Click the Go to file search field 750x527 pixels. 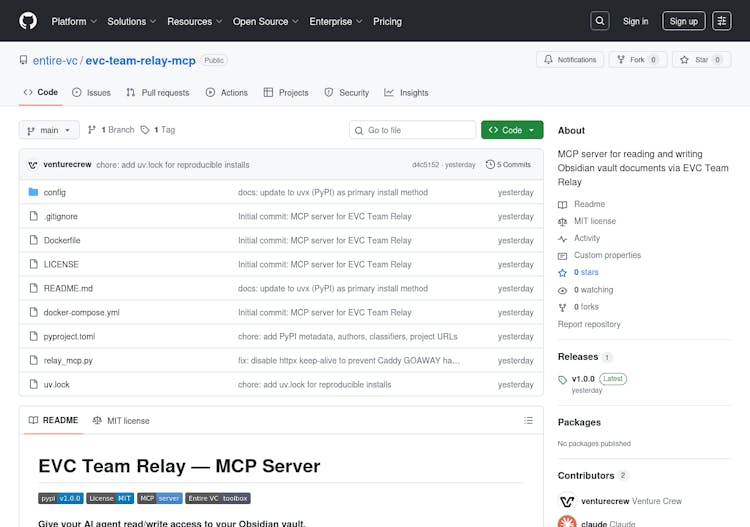413,130
